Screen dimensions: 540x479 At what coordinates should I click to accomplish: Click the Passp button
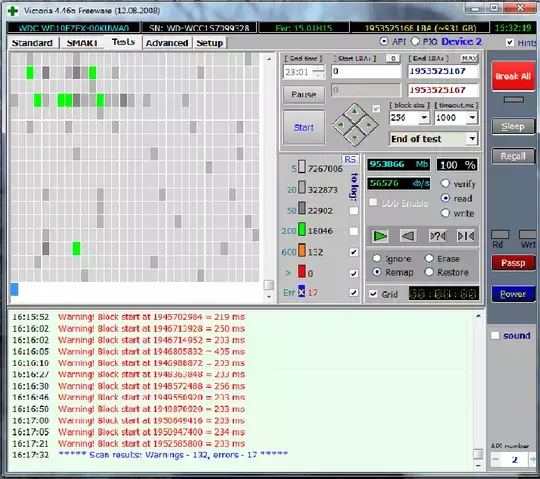tap(513, 263)
